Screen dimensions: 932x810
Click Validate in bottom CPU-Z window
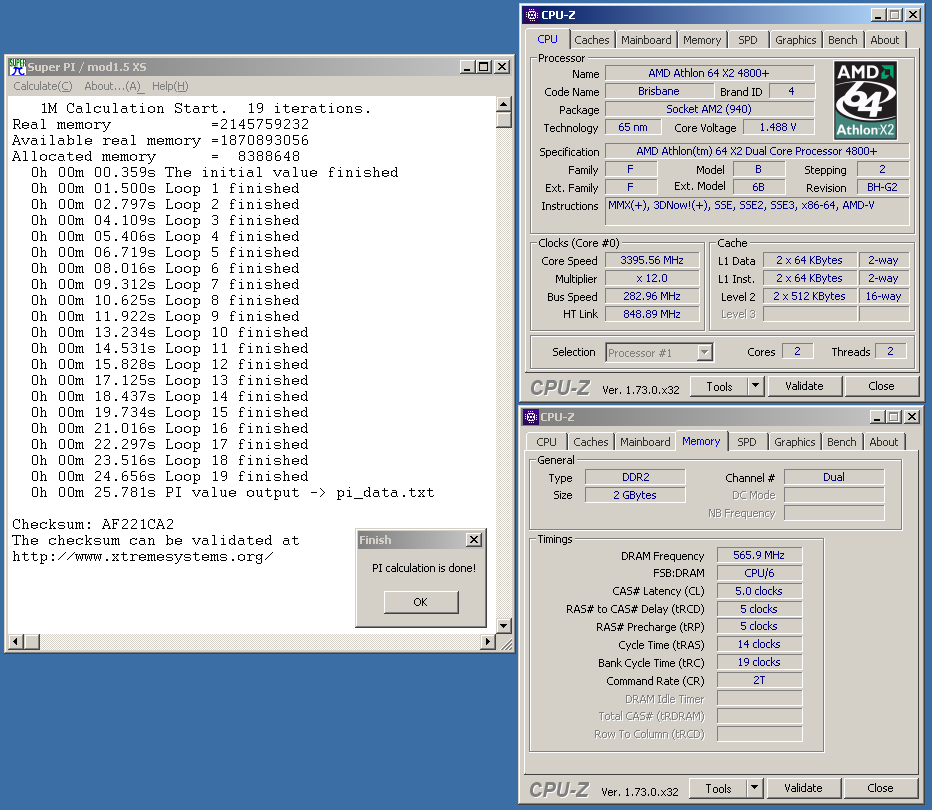pos(803,789)
